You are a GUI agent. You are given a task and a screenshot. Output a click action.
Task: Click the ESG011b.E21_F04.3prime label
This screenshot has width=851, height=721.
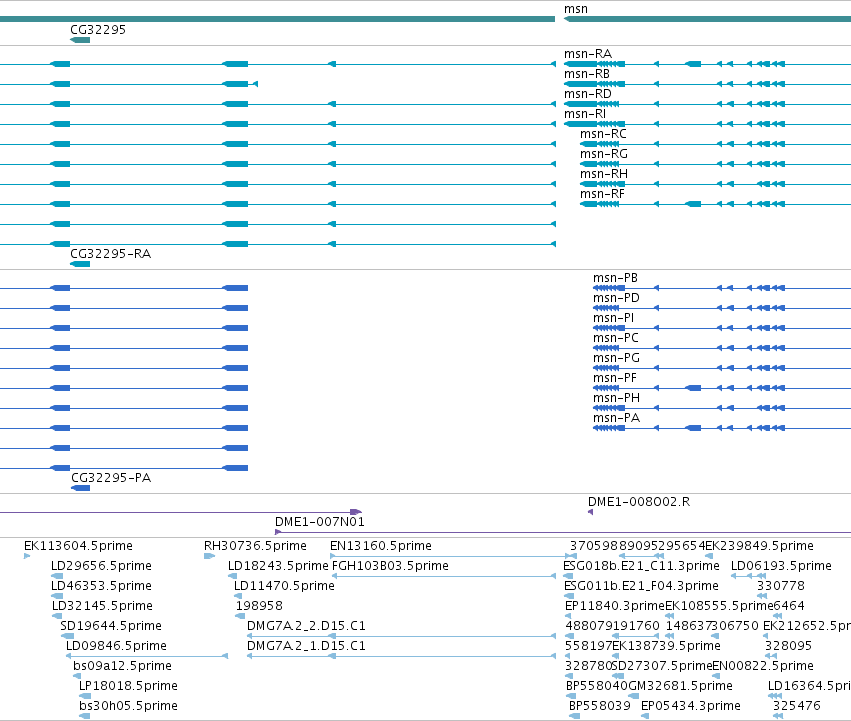(642, 586)
